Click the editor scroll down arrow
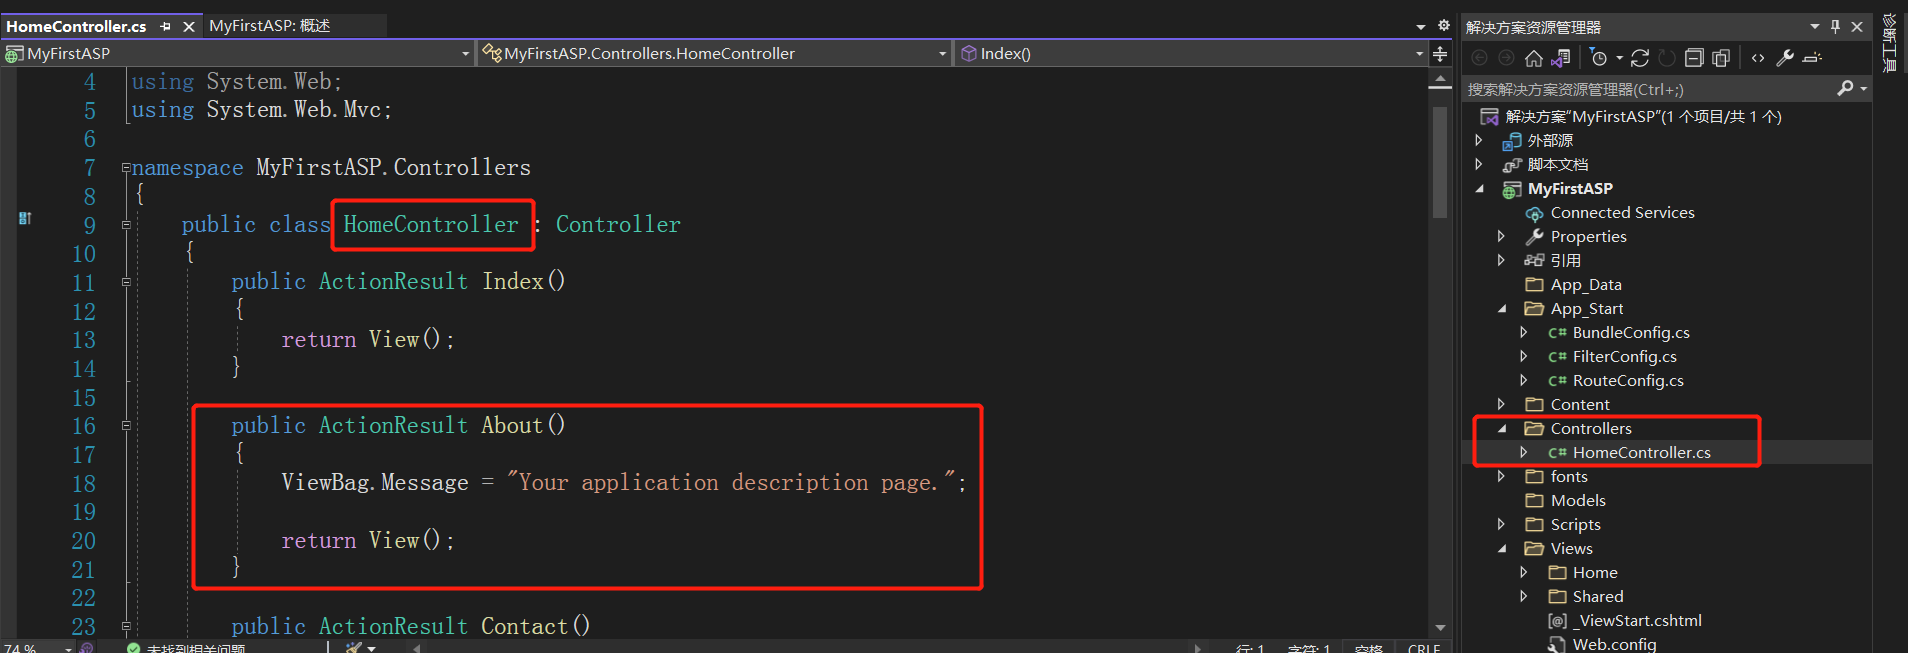1908x653 pixels. pos(1440,628)
